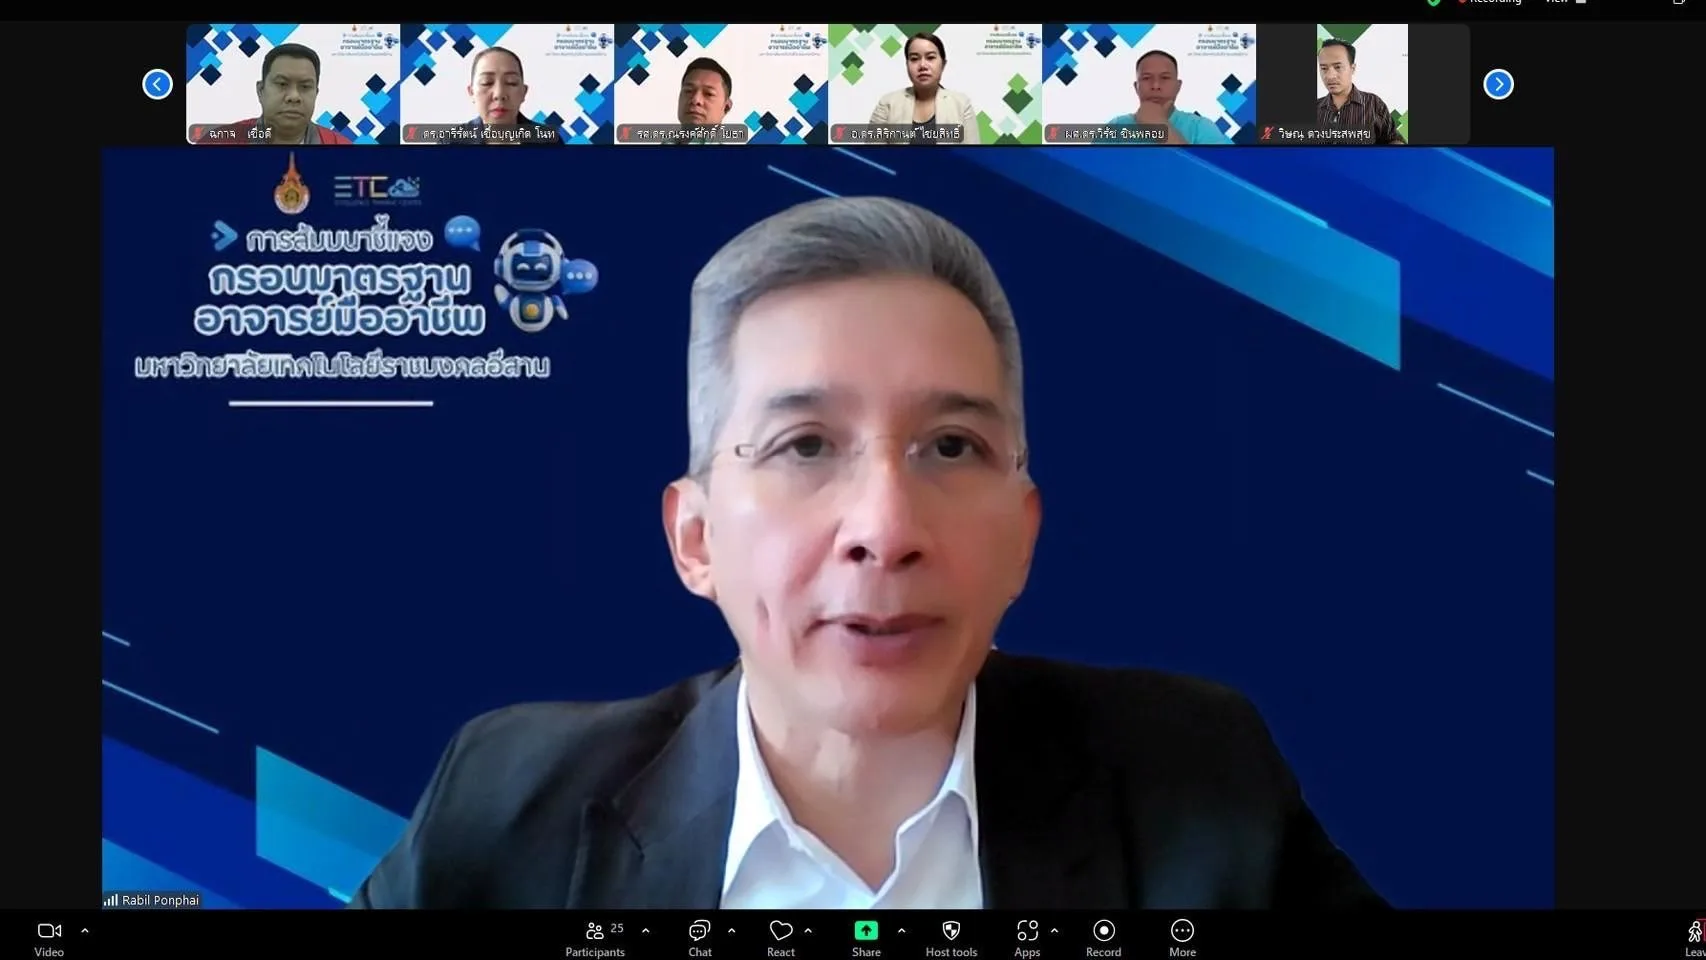This screenshot has width=1706, height=960.
Task: Select the participant thumbnail with green background
Action: 934,84
